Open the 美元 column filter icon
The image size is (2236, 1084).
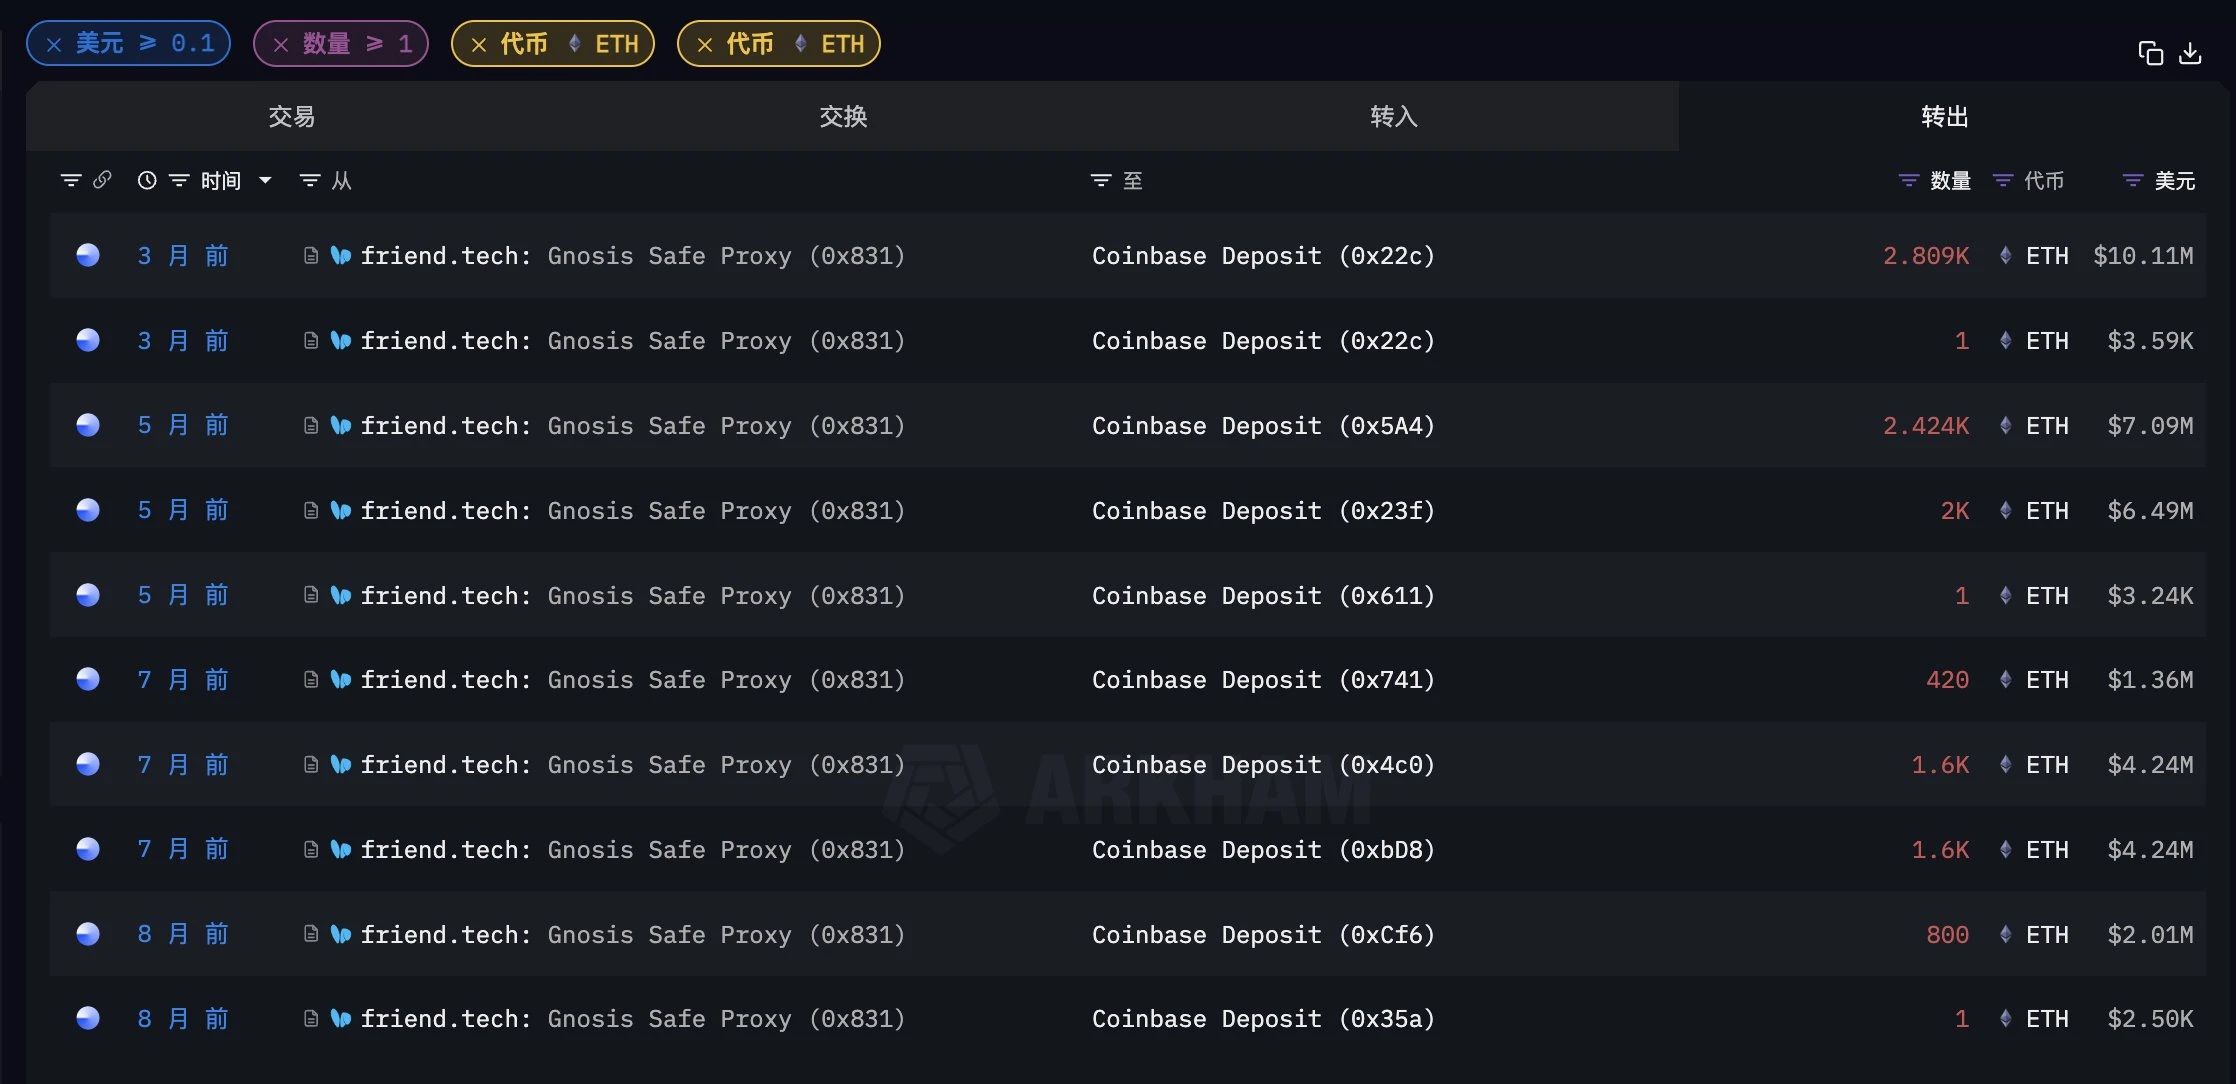(2133, 180)
